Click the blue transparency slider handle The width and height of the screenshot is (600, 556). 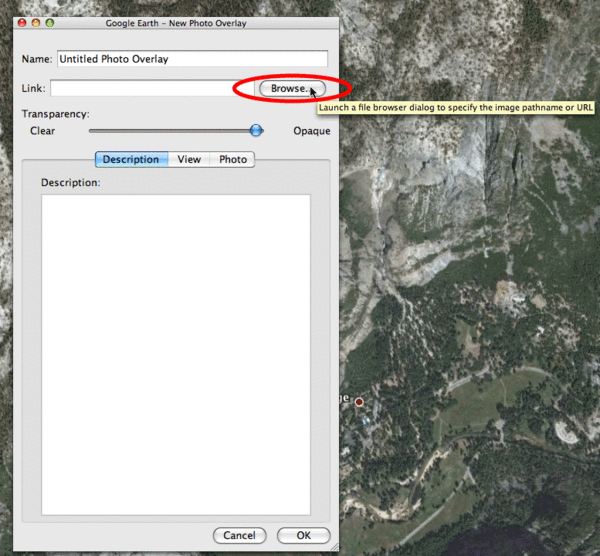point(256,130)
